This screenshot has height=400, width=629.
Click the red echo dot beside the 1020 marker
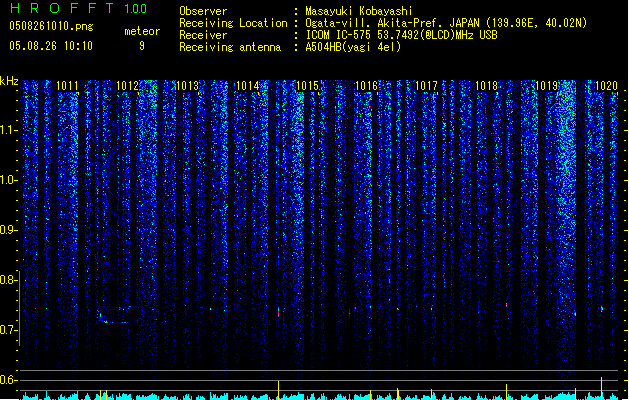[x=602, y=309]
